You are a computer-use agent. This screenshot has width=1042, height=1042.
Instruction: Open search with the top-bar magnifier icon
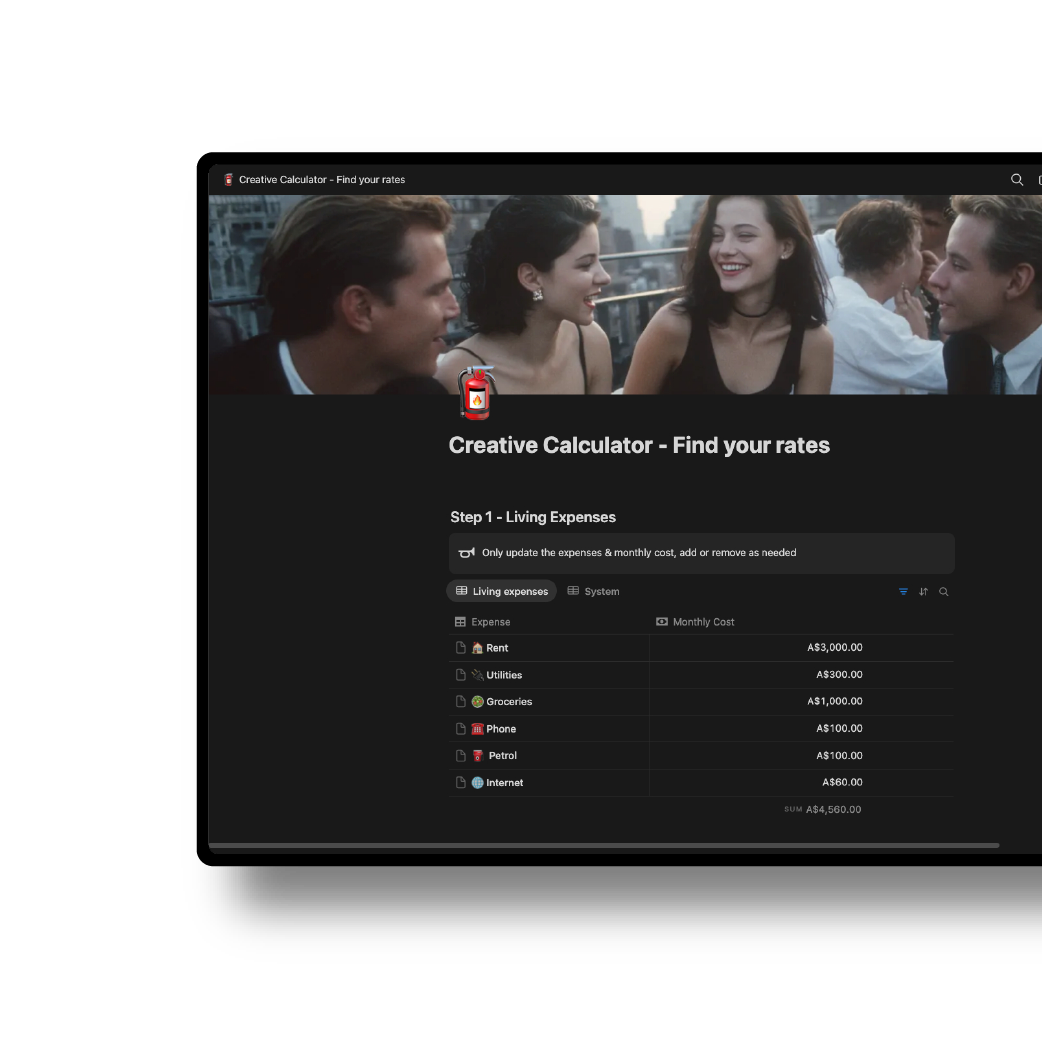tap(1017, 179)
